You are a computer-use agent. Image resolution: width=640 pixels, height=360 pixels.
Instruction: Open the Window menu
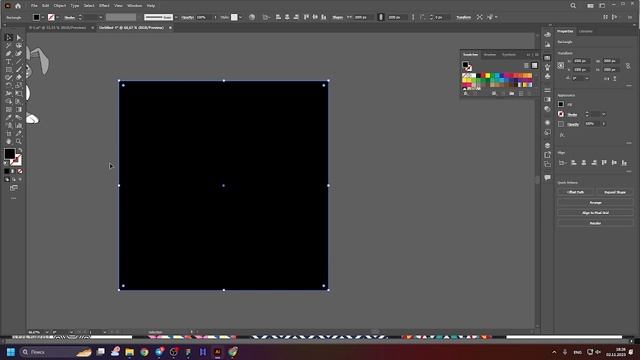(134, 6)
